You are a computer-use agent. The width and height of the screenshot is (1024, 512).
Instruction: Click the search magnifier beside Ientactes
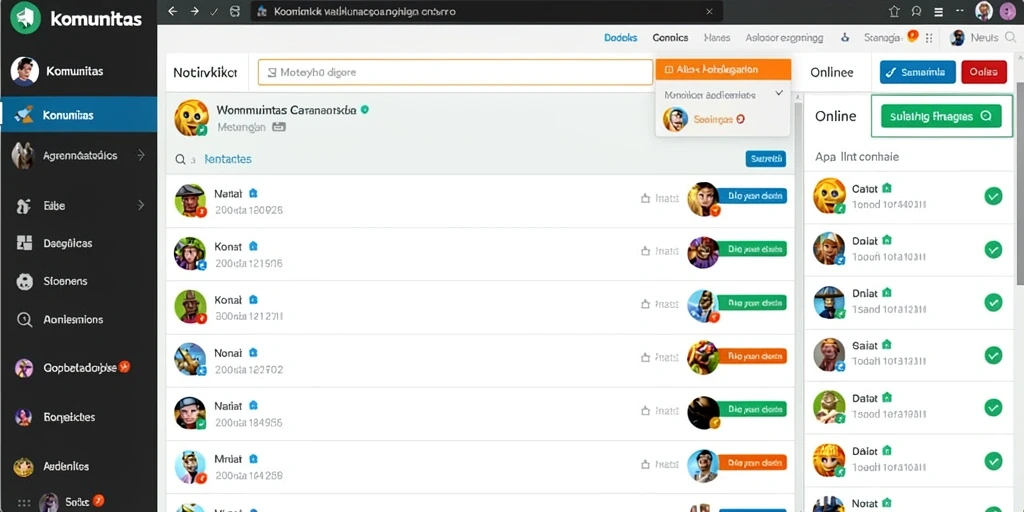(181, 159)
